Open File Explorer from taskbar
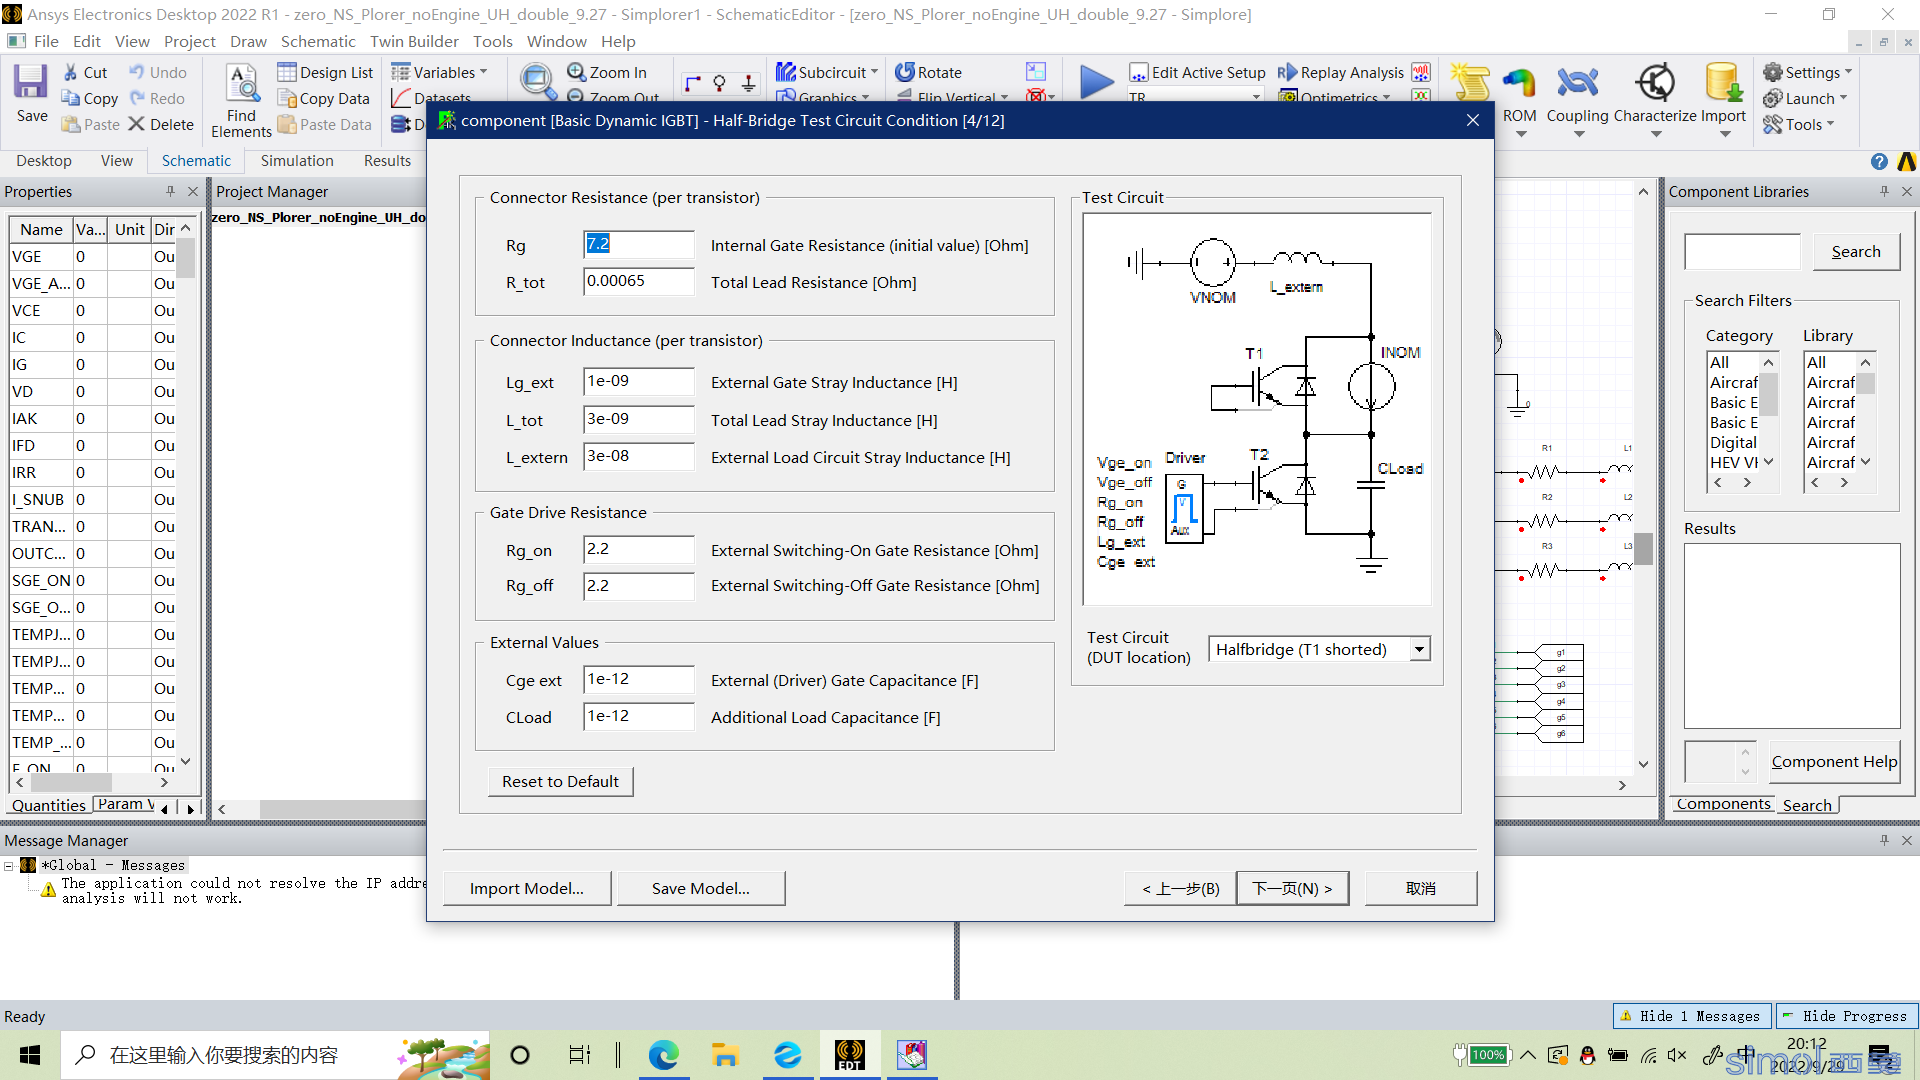The height and width of the screenshot is (1080, 1920). (x=725, y=1054)
